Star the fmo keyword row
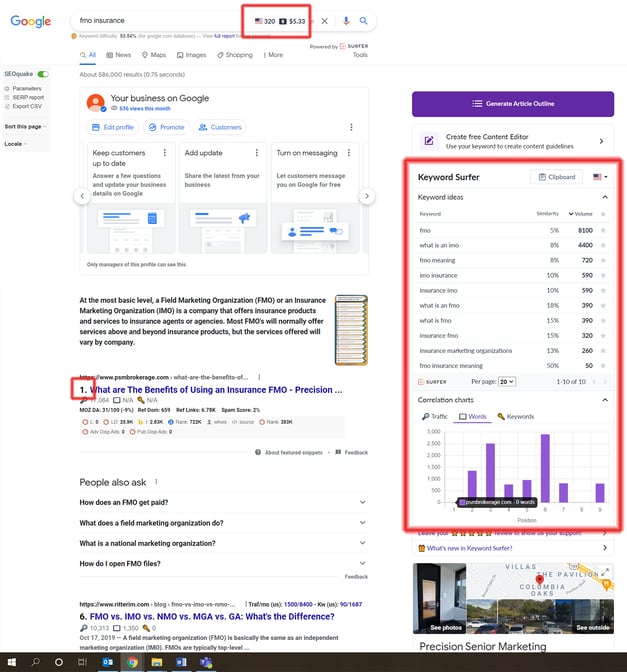Image resolution: width=627 pixels, height=672 pixels. (x=603, y=231)
